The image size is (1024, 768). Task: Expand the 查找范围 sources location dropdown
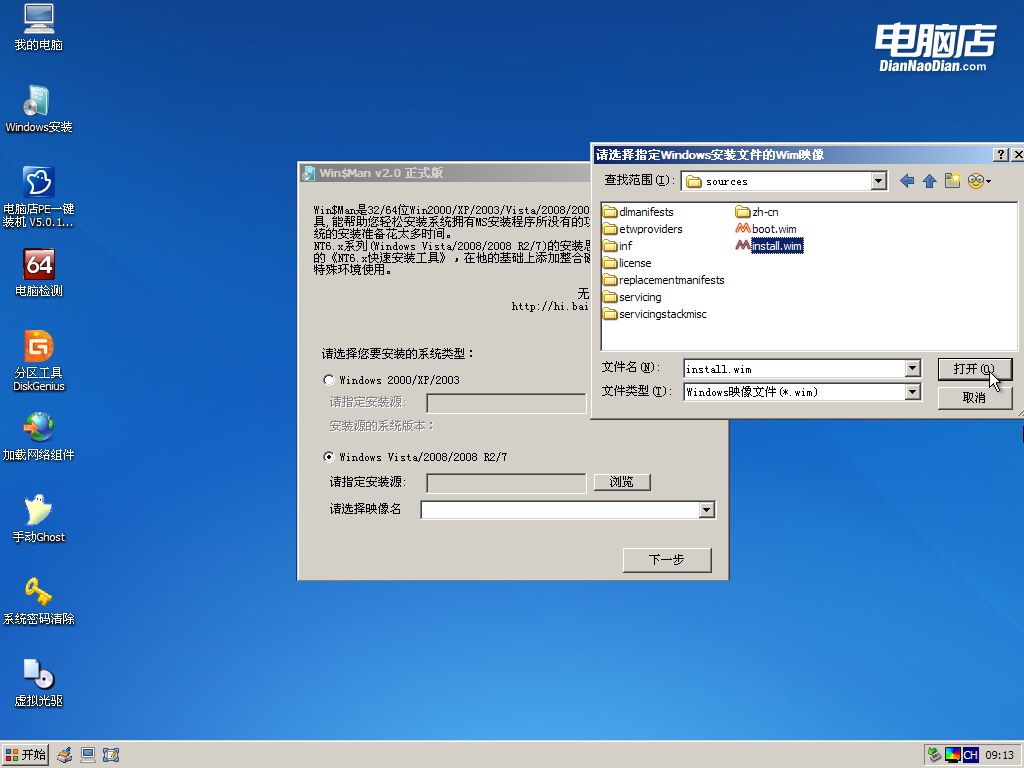pos(879,181)
